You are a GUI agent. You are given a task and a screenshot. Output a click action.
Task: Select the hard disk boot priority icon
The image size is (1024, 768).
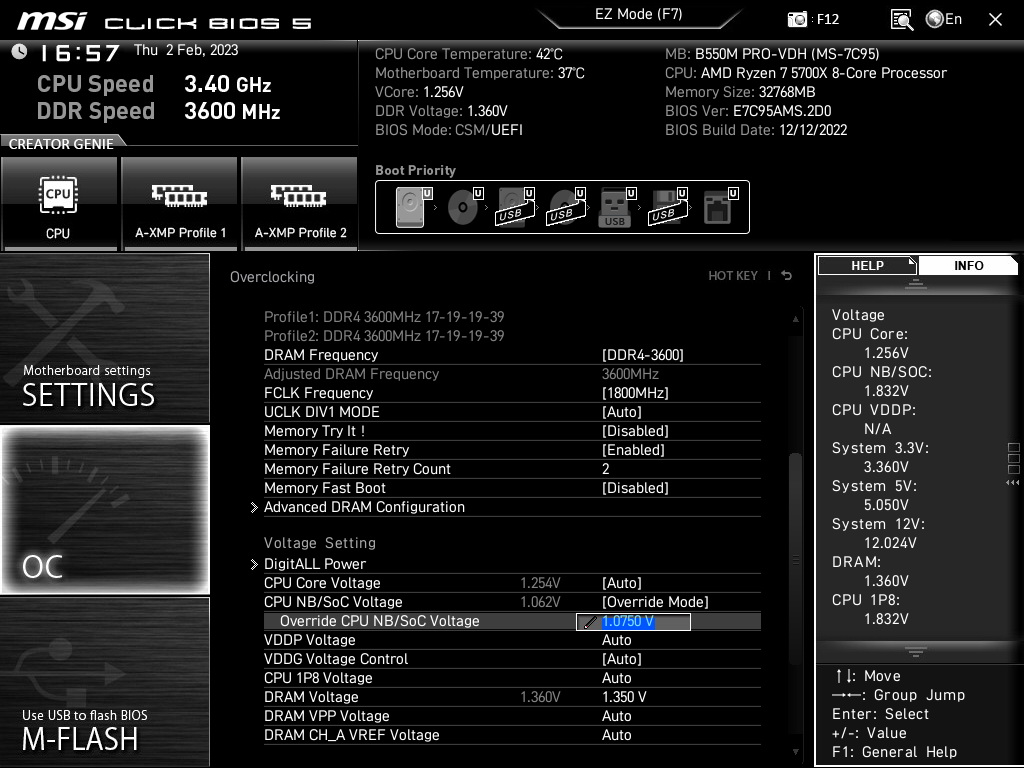413,206
